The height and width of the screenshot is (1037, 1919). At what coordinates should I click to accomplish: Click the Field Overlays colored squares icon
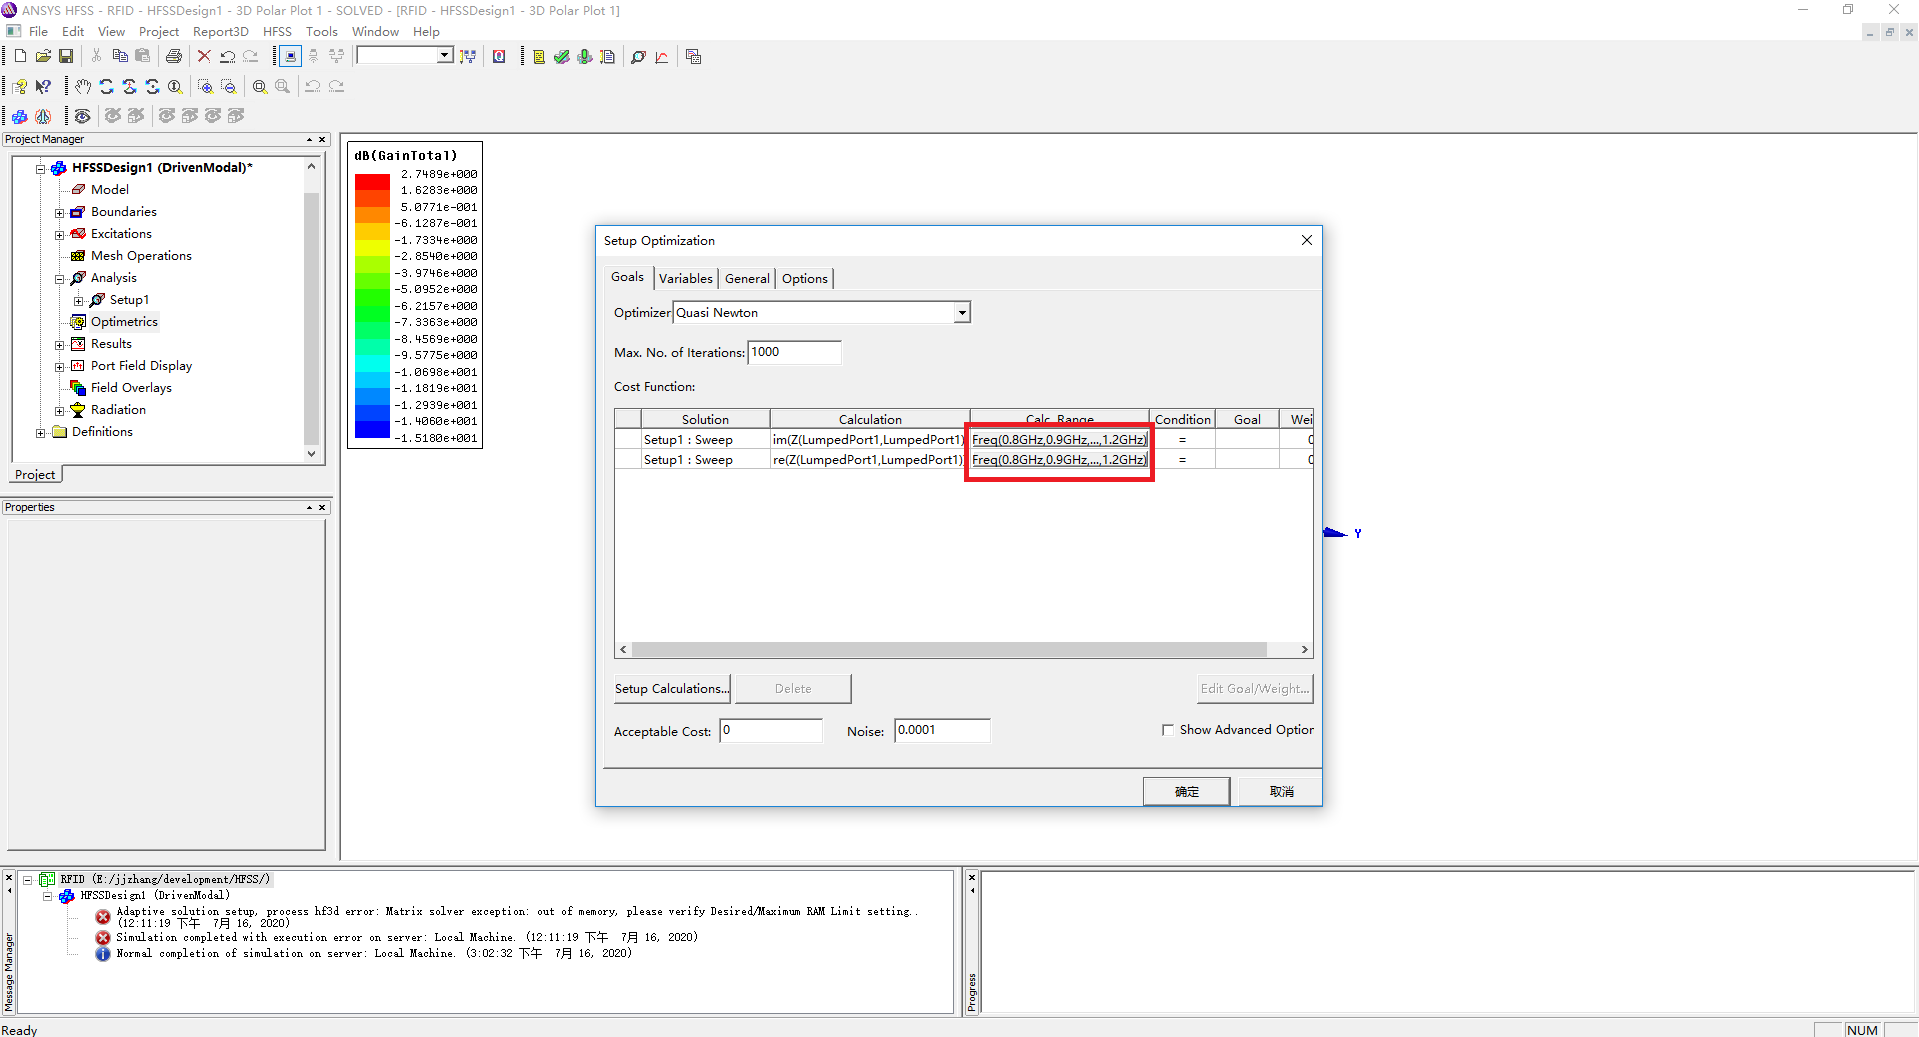(78, 388)
